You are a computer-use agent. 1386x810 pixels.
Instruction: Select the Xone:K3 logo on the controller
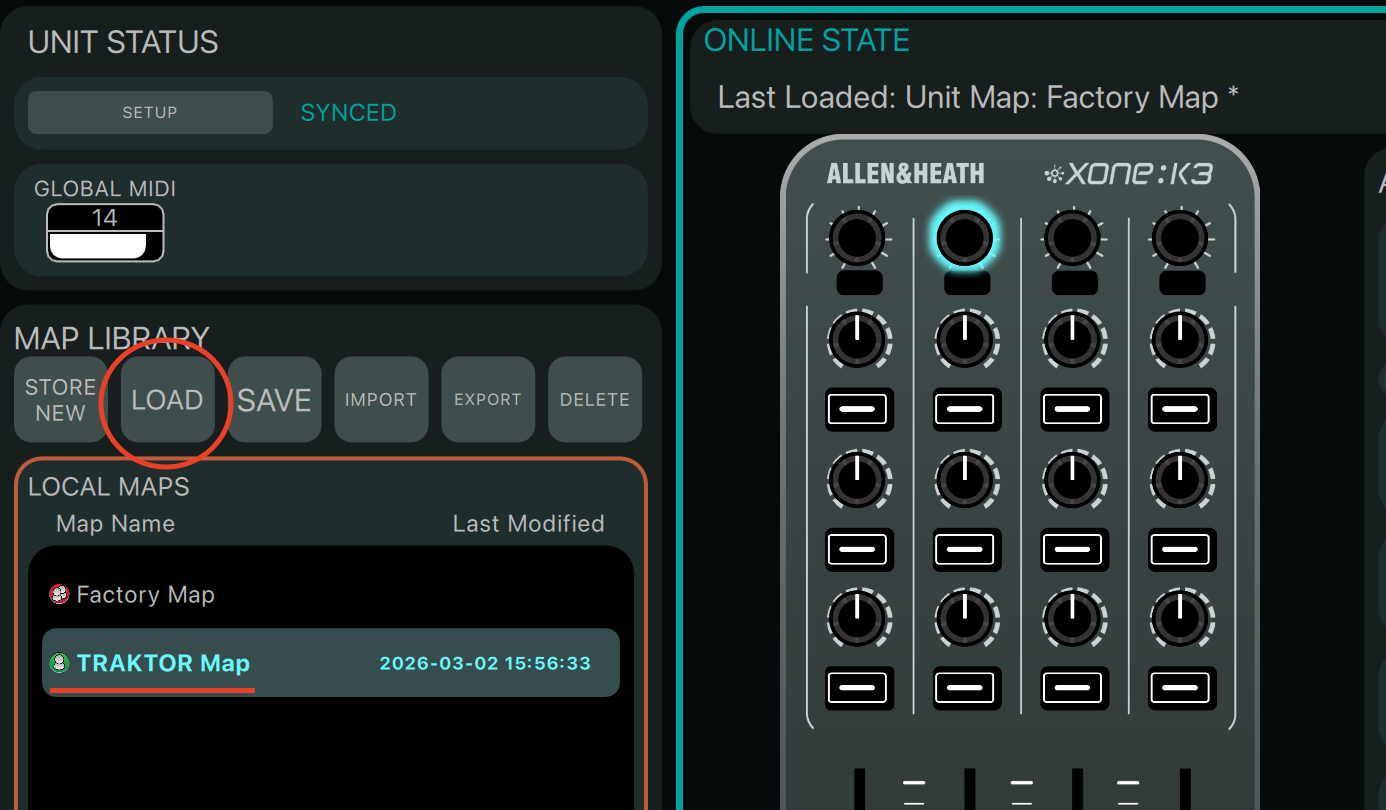pyautogui.click(x=1129, y=174)
